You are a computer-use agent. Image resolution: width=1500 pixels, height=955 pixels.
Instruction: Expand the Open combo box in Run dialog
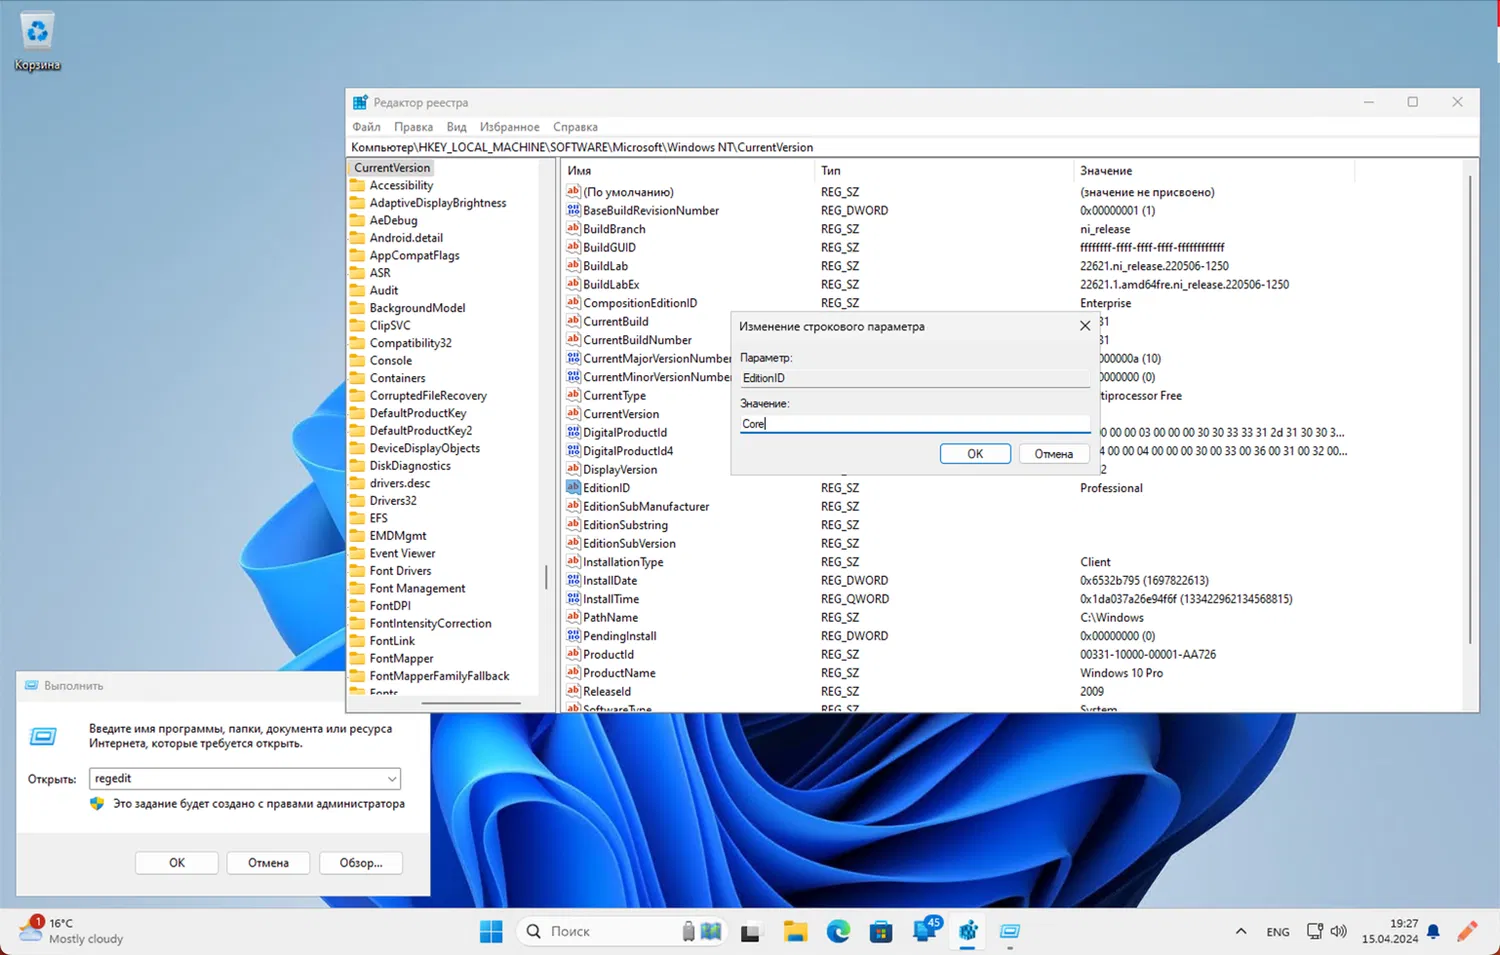(392, 779)
